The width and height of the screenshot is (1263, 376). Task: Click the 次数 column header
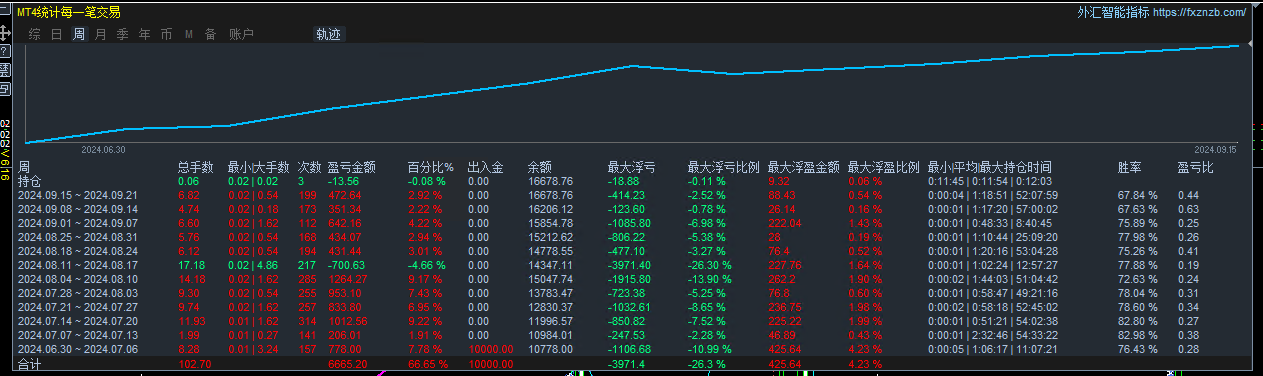point(309,168)
